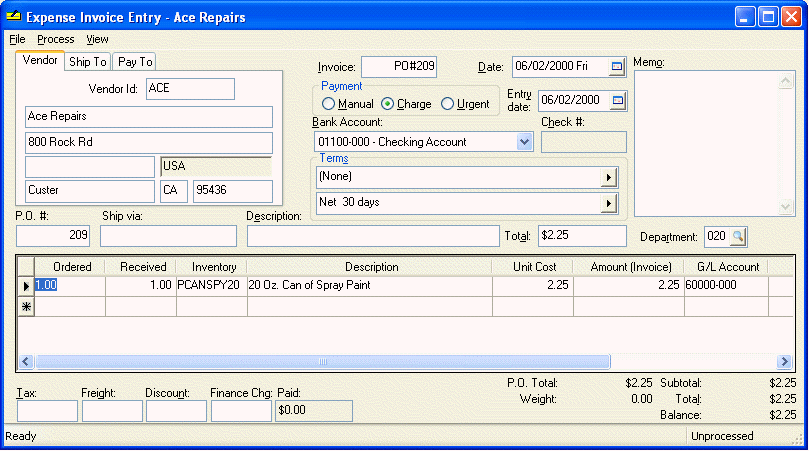The width and height of the screenshot is (809, 451).
Task: Click the grid scroll right arrow
Action: pyautogui.click(x=784, y=362)
